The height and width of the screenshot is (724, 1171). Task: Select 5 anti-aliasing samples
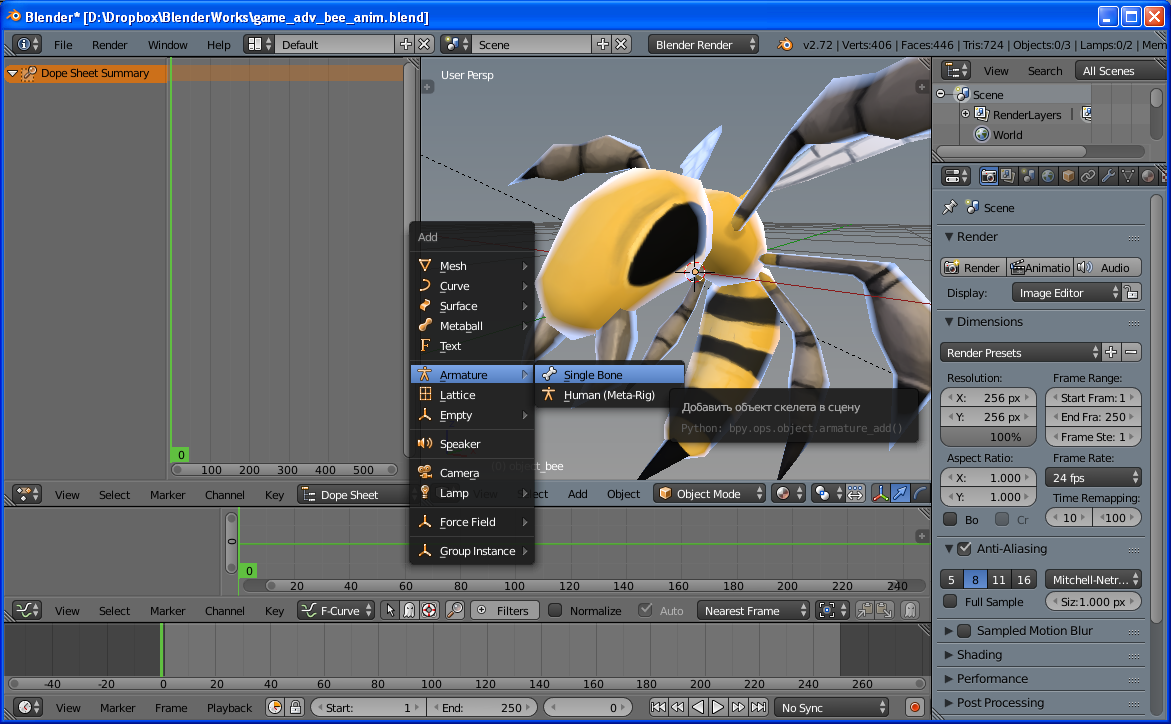[951, 579]
